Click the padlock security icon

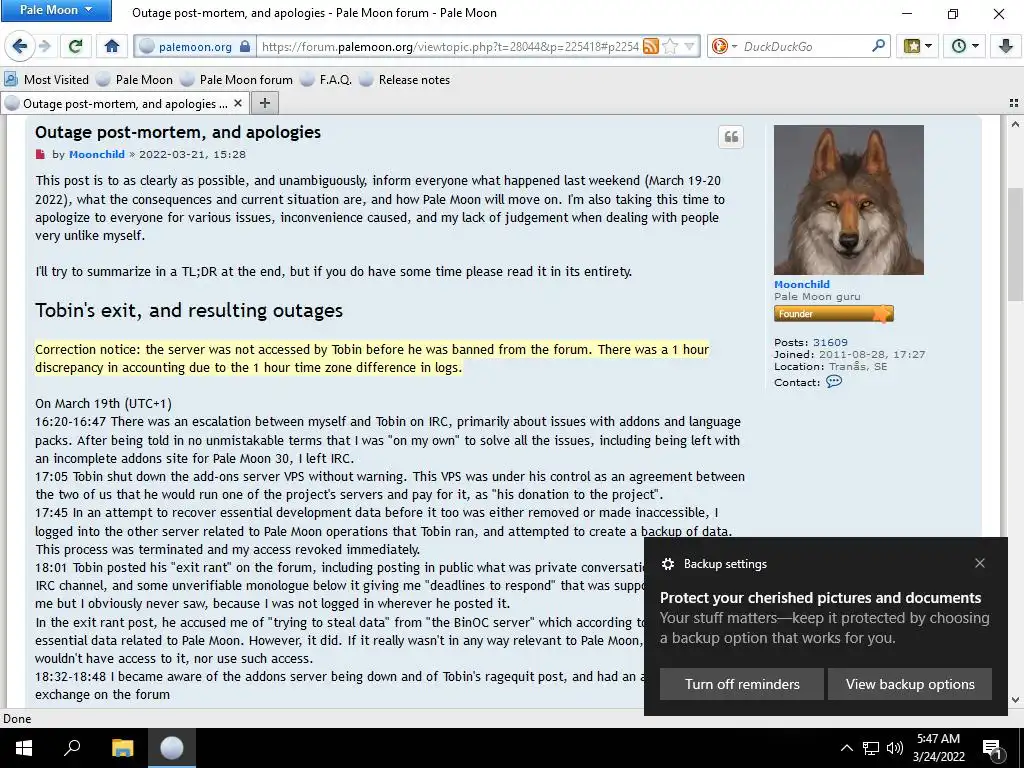[x=245, y=46]
